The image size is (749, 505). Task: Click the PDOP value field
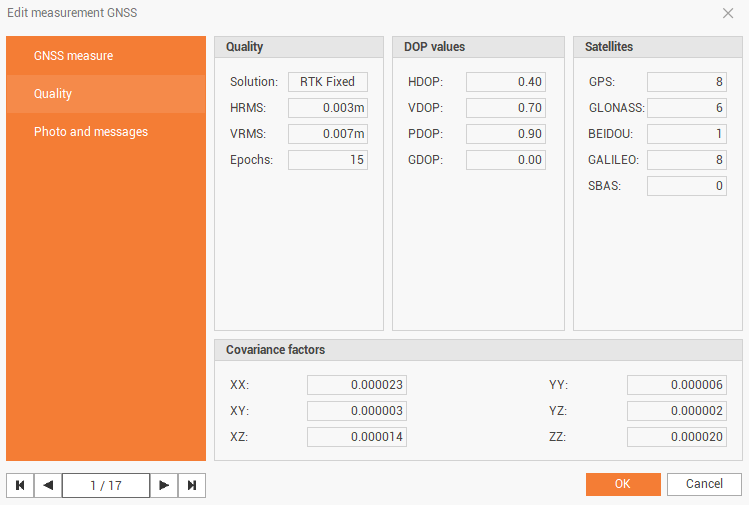pyautogui.click(x=505, y=134)
